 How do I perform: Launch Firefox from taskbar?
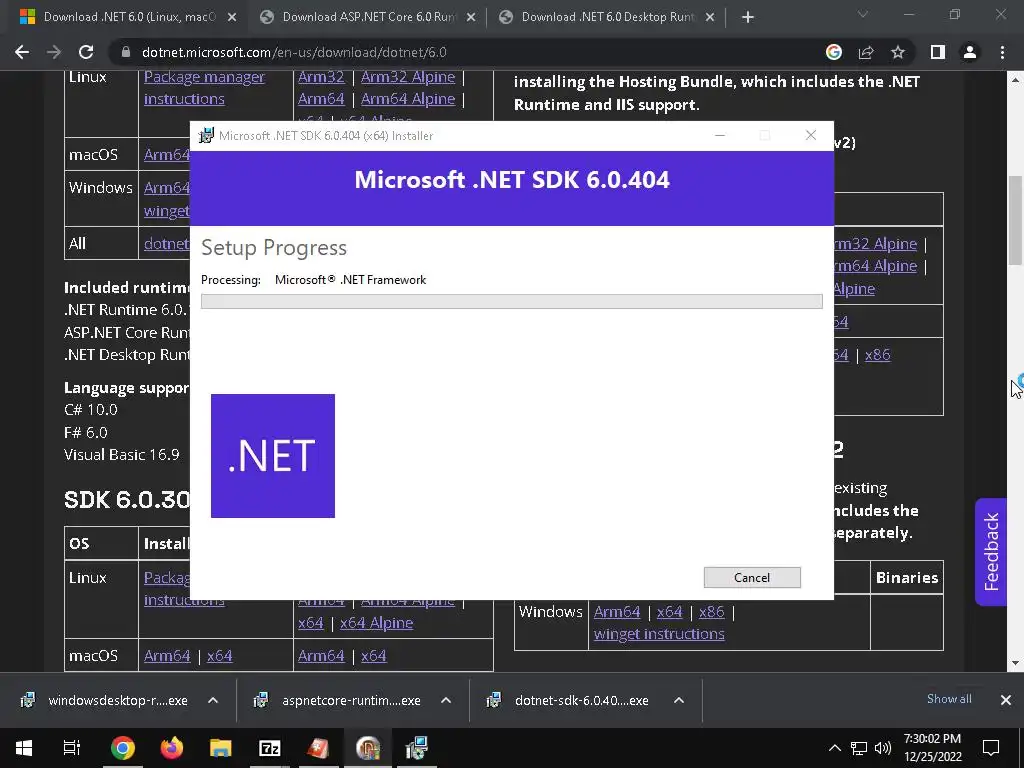coord(172,748)
